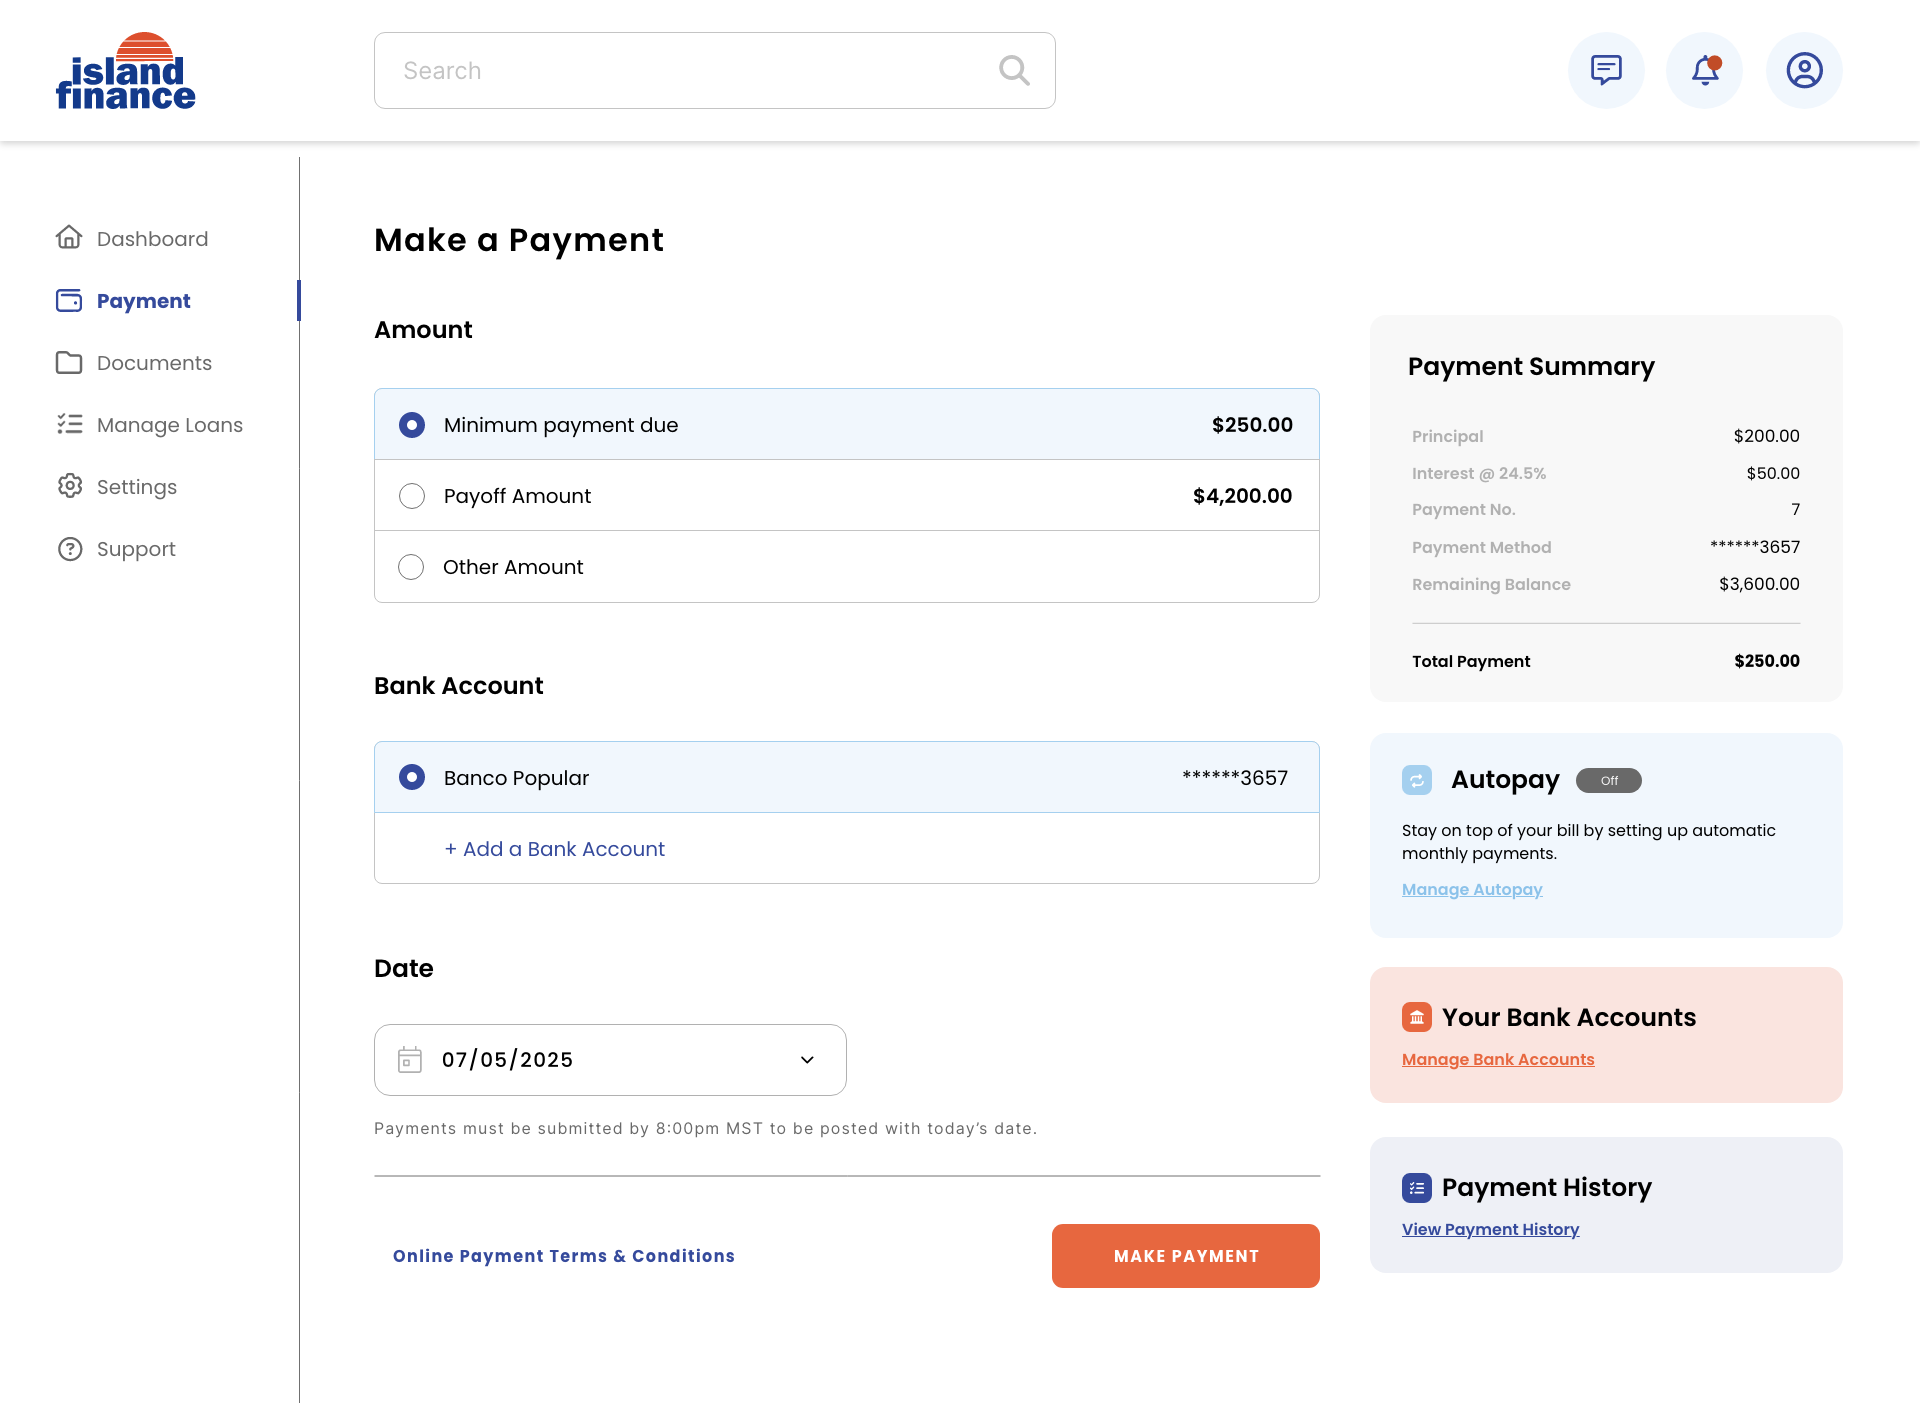Expand the payment date dropdown chevron
This screenshot has width=1920, height=1403.
point(807,1060)
